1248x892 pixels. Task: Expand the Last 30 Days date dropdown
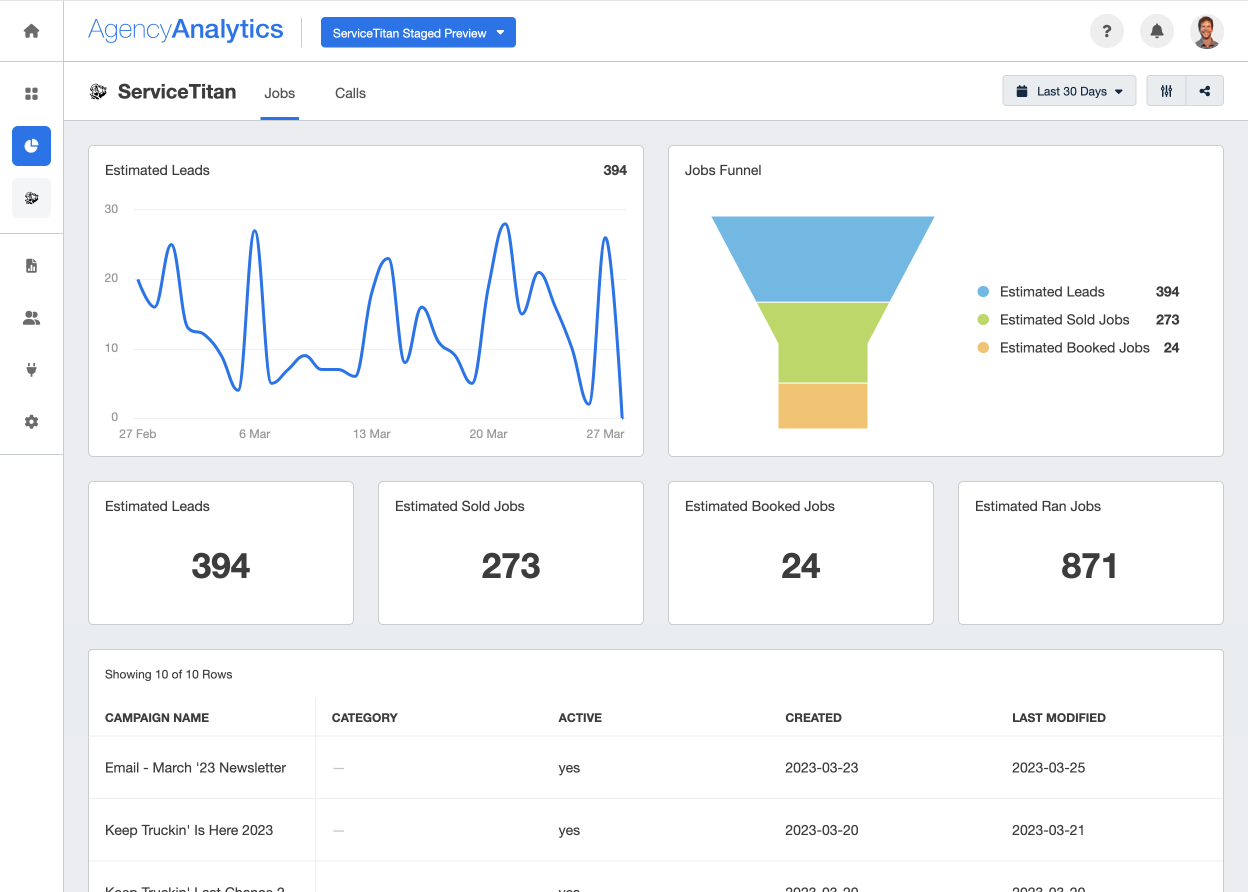point(1069,91)
